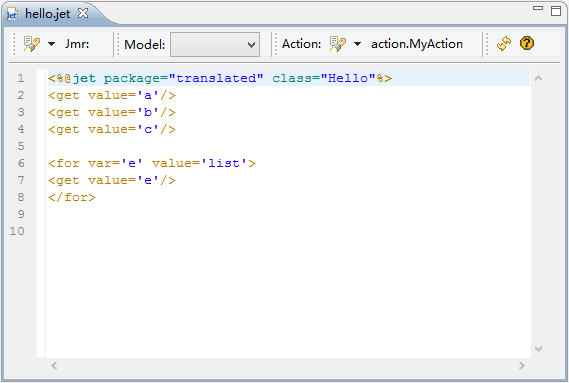
Task: Click the Jmr: label
Action: tap(77, 44)
